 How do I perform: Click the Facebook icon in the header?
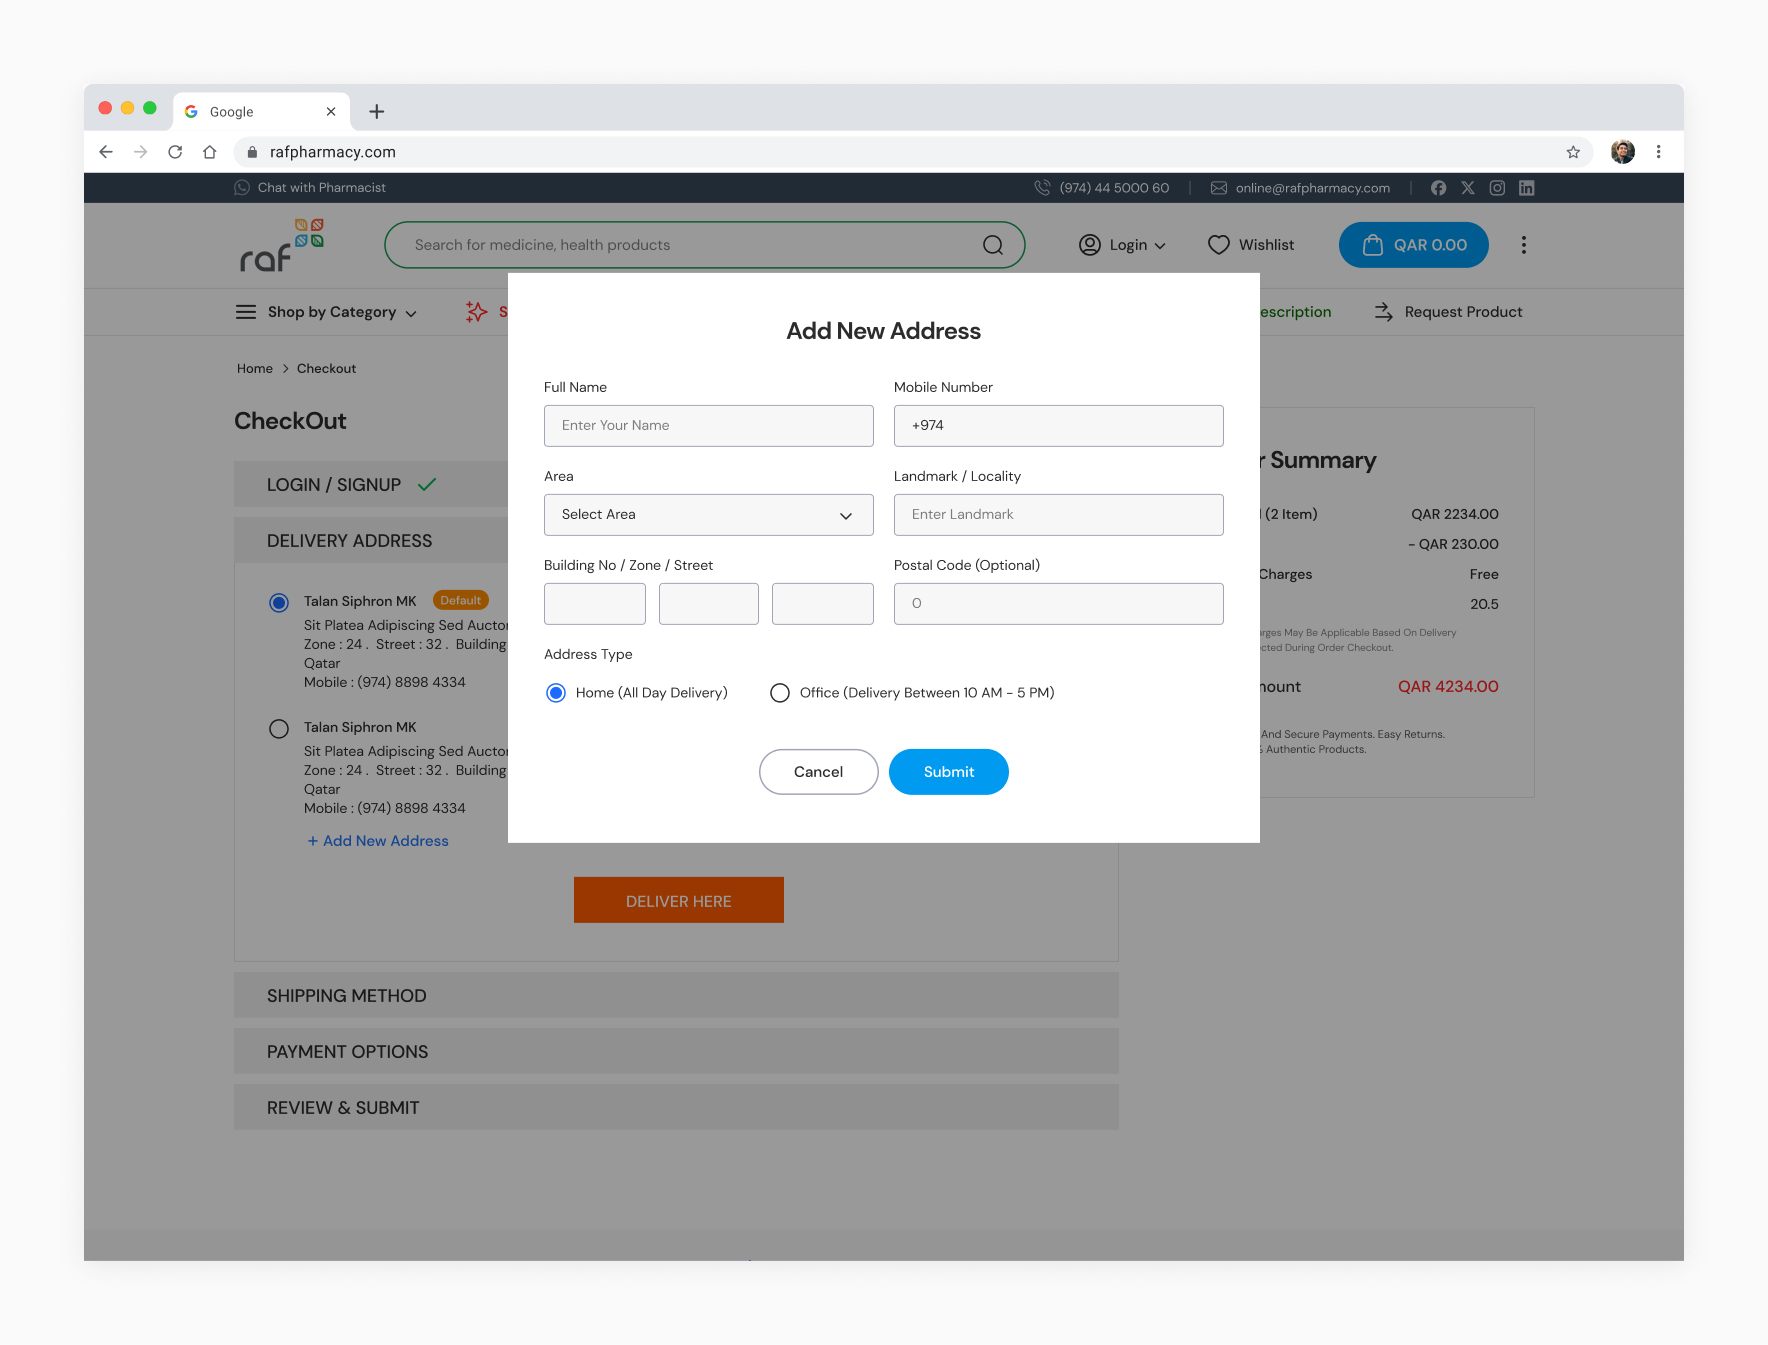tap(1438, 187)
